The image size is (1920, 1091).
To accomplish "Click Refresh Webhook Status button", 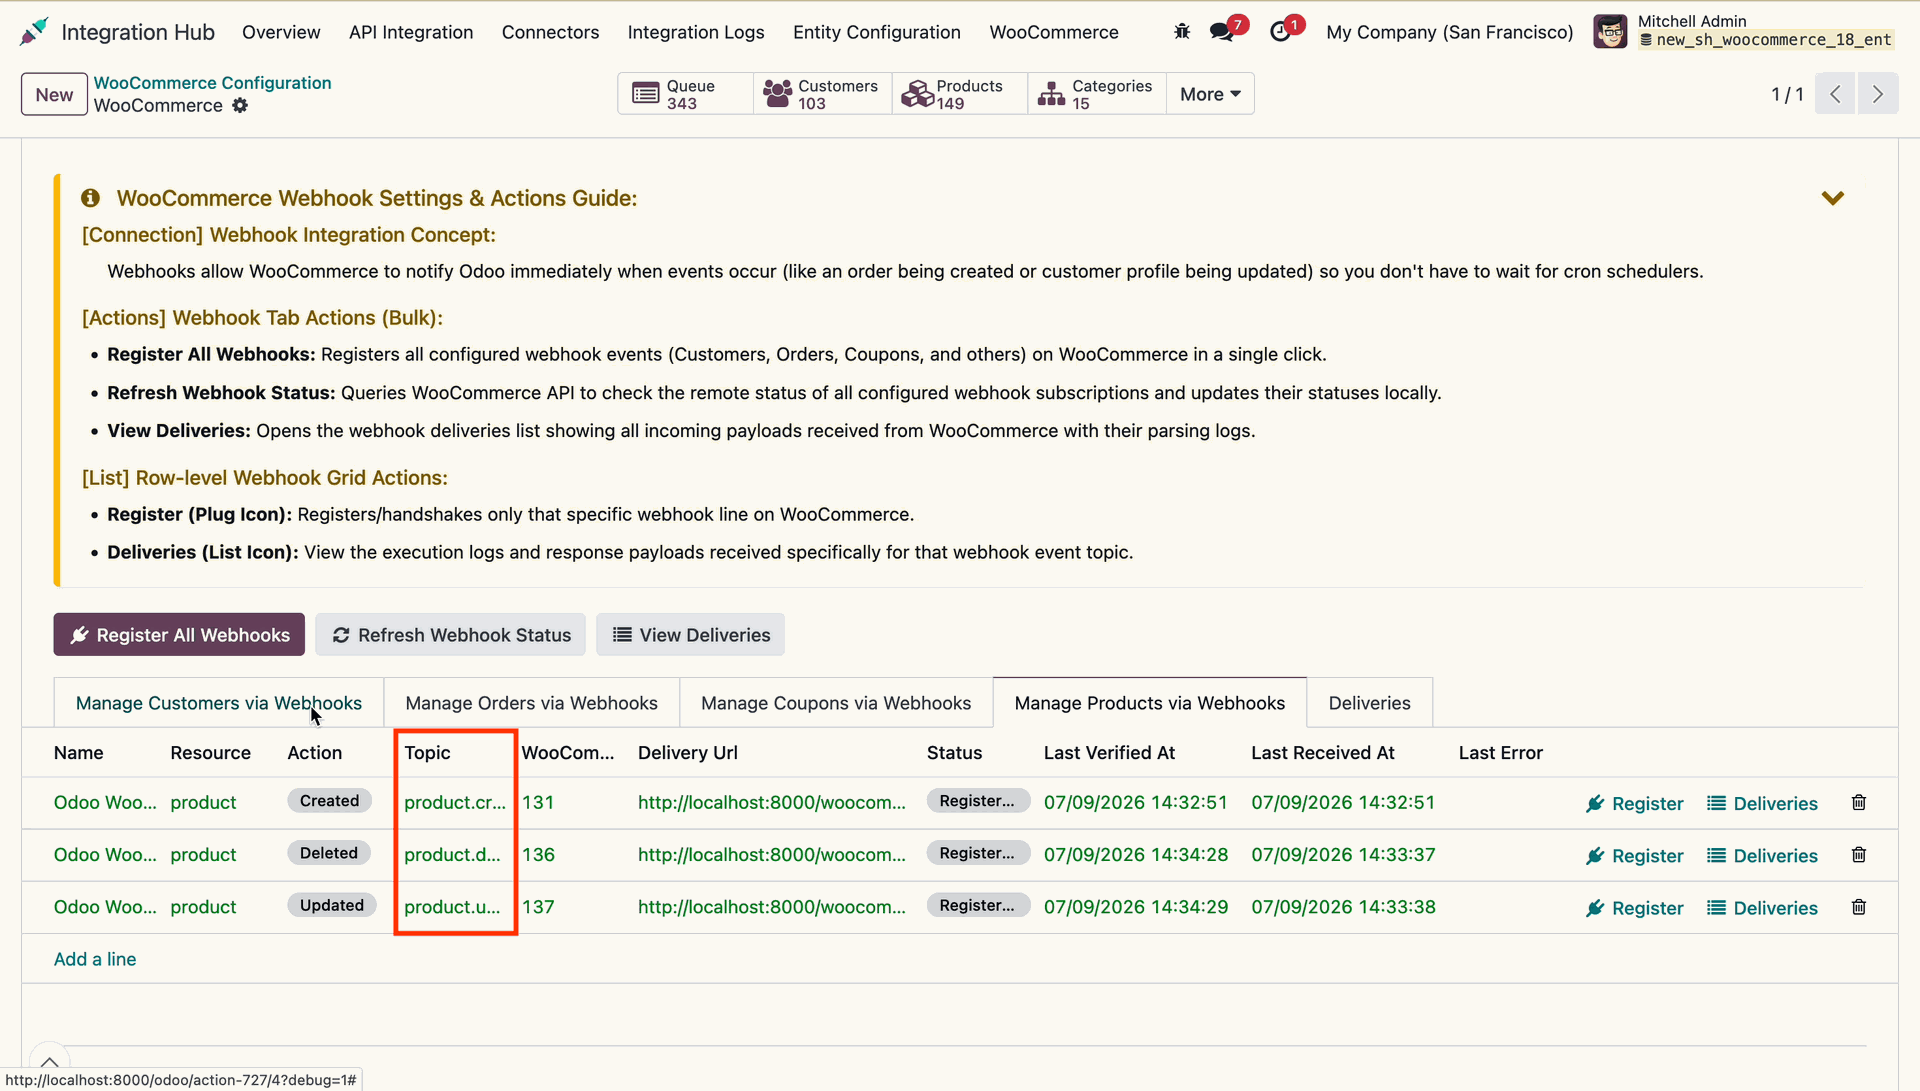I will [451, 635].
